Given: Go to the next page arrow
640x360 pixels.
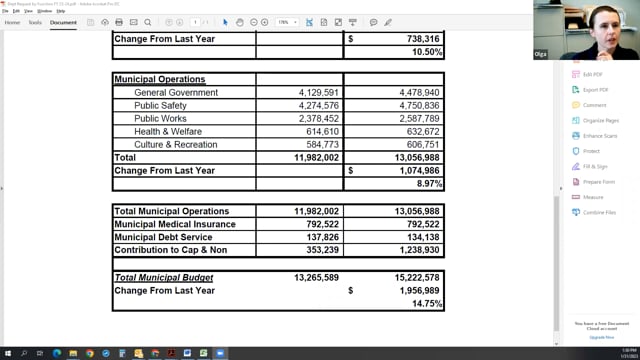Looking at the screenshot, I should 180,22.
